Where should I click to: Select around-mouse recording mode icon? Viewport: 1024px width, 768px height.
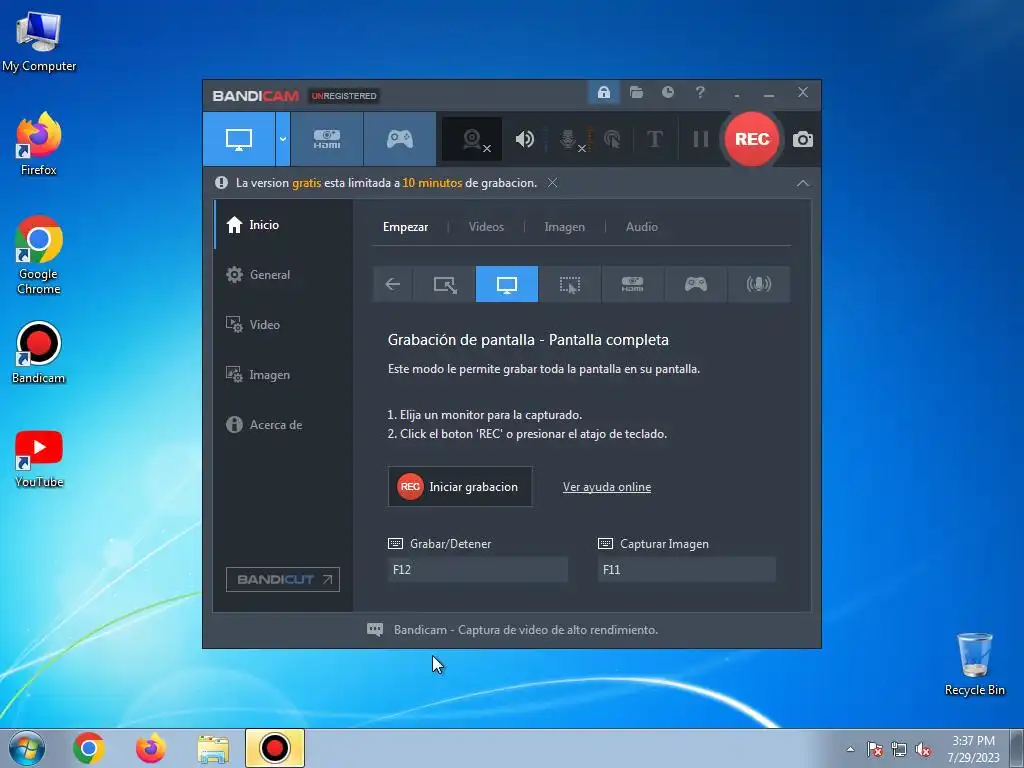(x=569, y=284)
